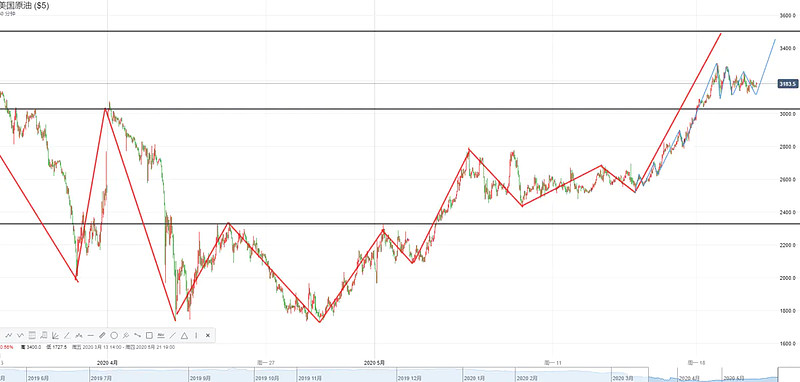The width and height of the screenshot is (800, 382).
Task: Click the 周一 18 time axis label
Action: click(x=696, y=363)
